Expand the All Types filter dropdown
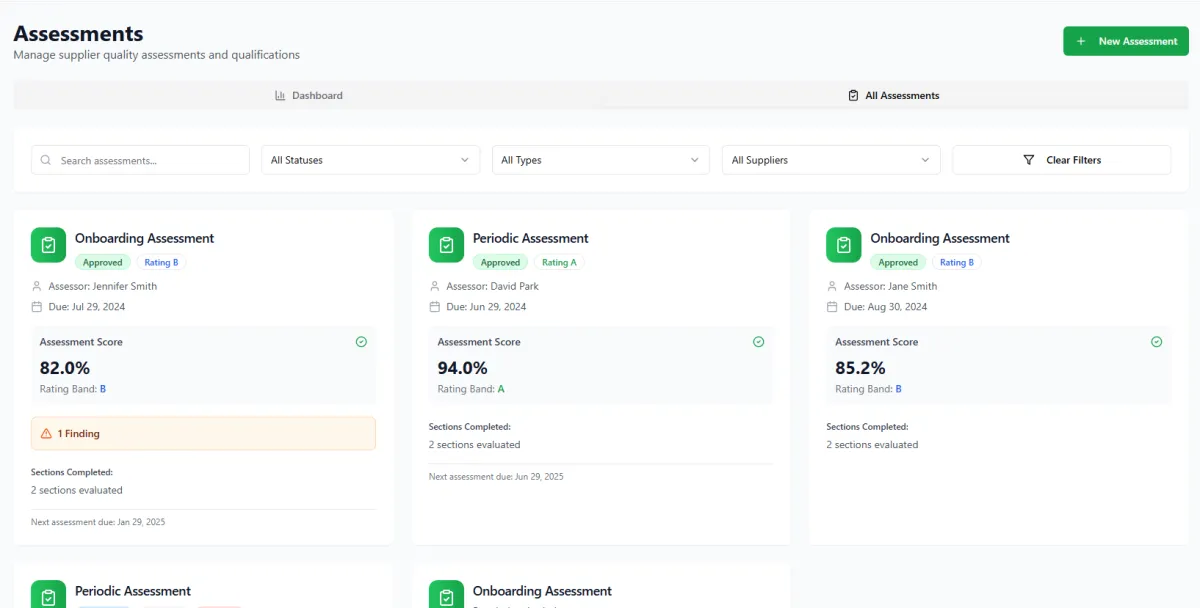This screenshot has width=1200, height=608. point(600,160)
